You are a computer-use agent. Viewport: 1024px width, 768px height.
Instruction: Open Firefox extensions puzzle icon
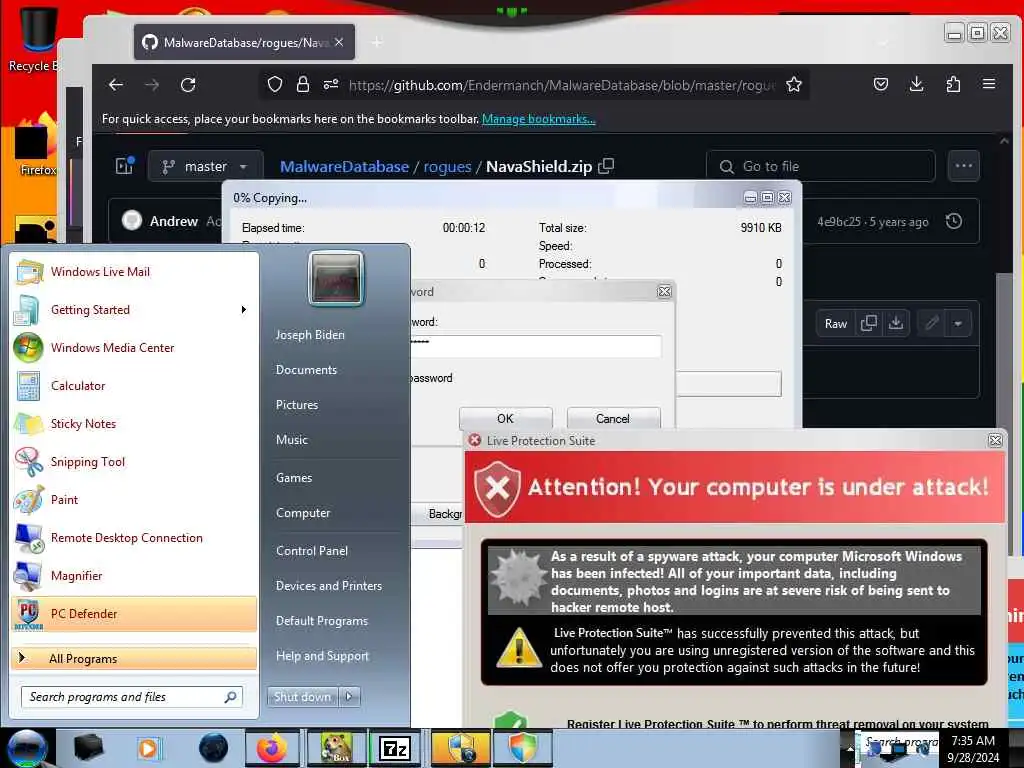[x=953, y=84]
